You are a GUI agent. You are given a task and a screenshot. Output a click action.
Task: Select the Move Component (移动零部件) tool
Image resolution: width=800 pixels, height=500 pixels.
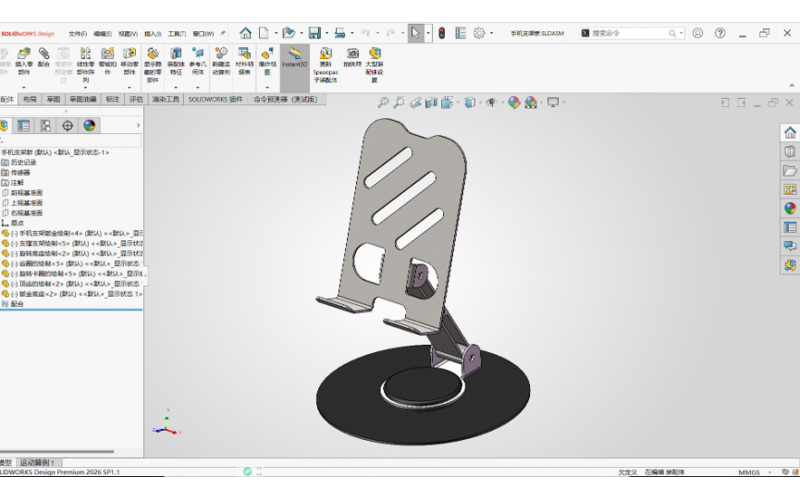pyautogui.click(x=129, y=62)
